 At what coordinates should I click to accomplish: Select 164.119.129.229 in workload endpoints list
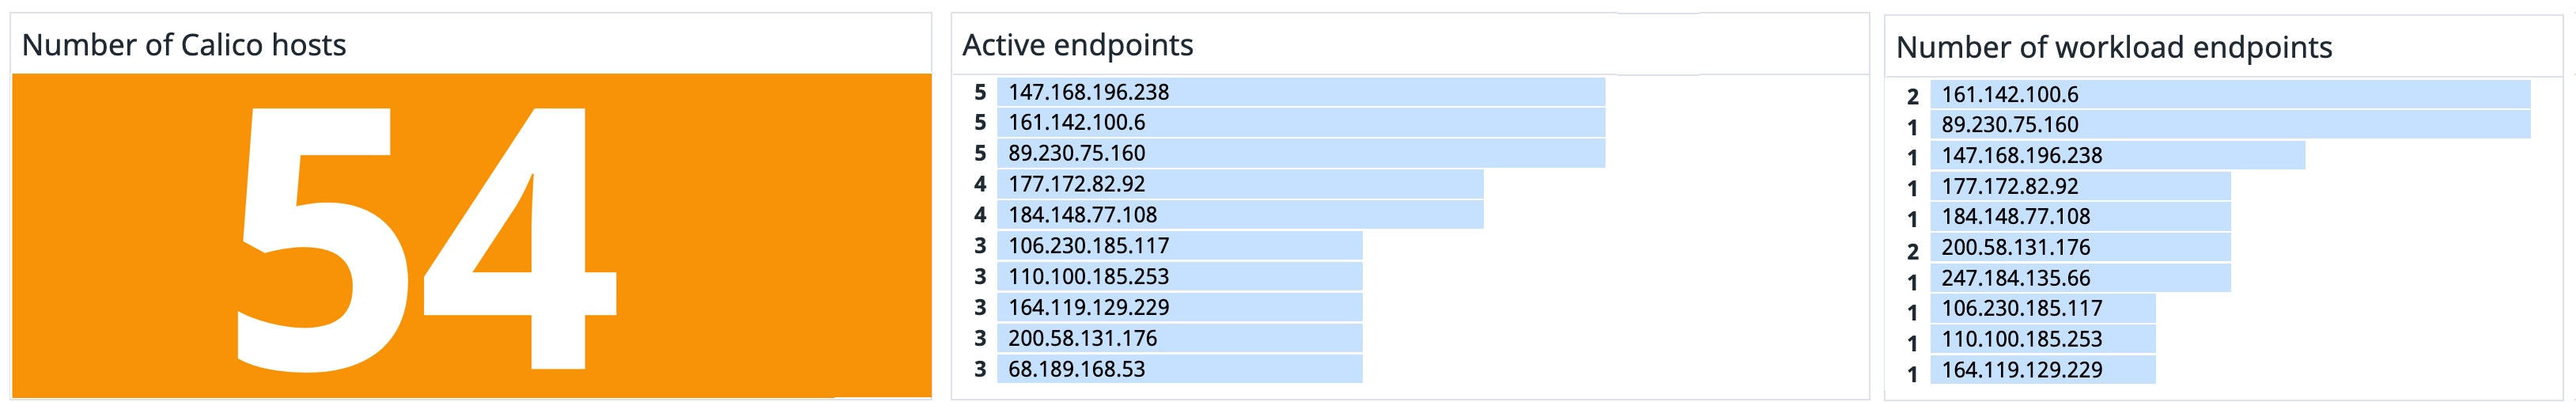pyautogui.click(x=2021, y=370)
